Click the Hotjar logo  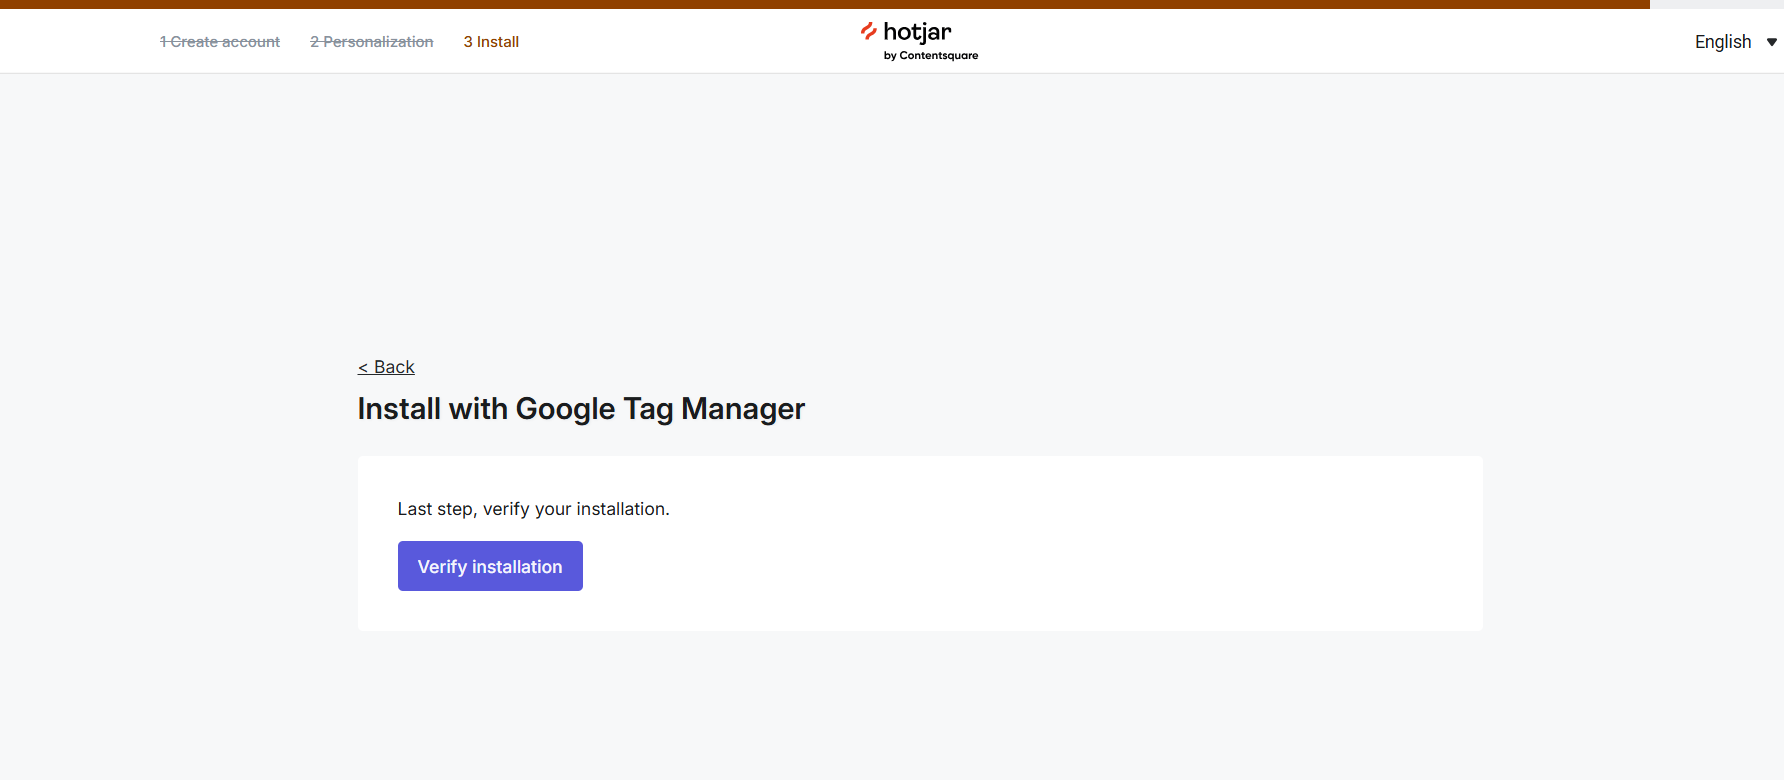[919, 41]
